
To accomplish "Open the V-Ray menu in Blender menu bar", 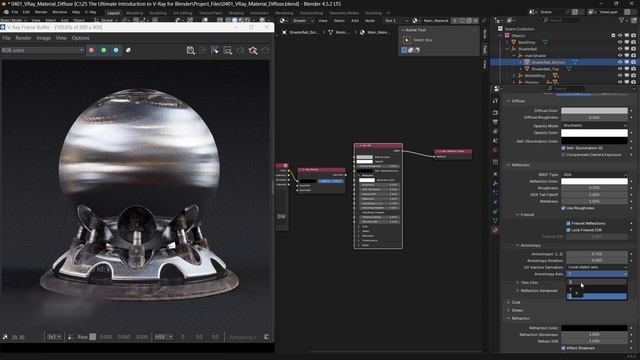I will point(91,12).
